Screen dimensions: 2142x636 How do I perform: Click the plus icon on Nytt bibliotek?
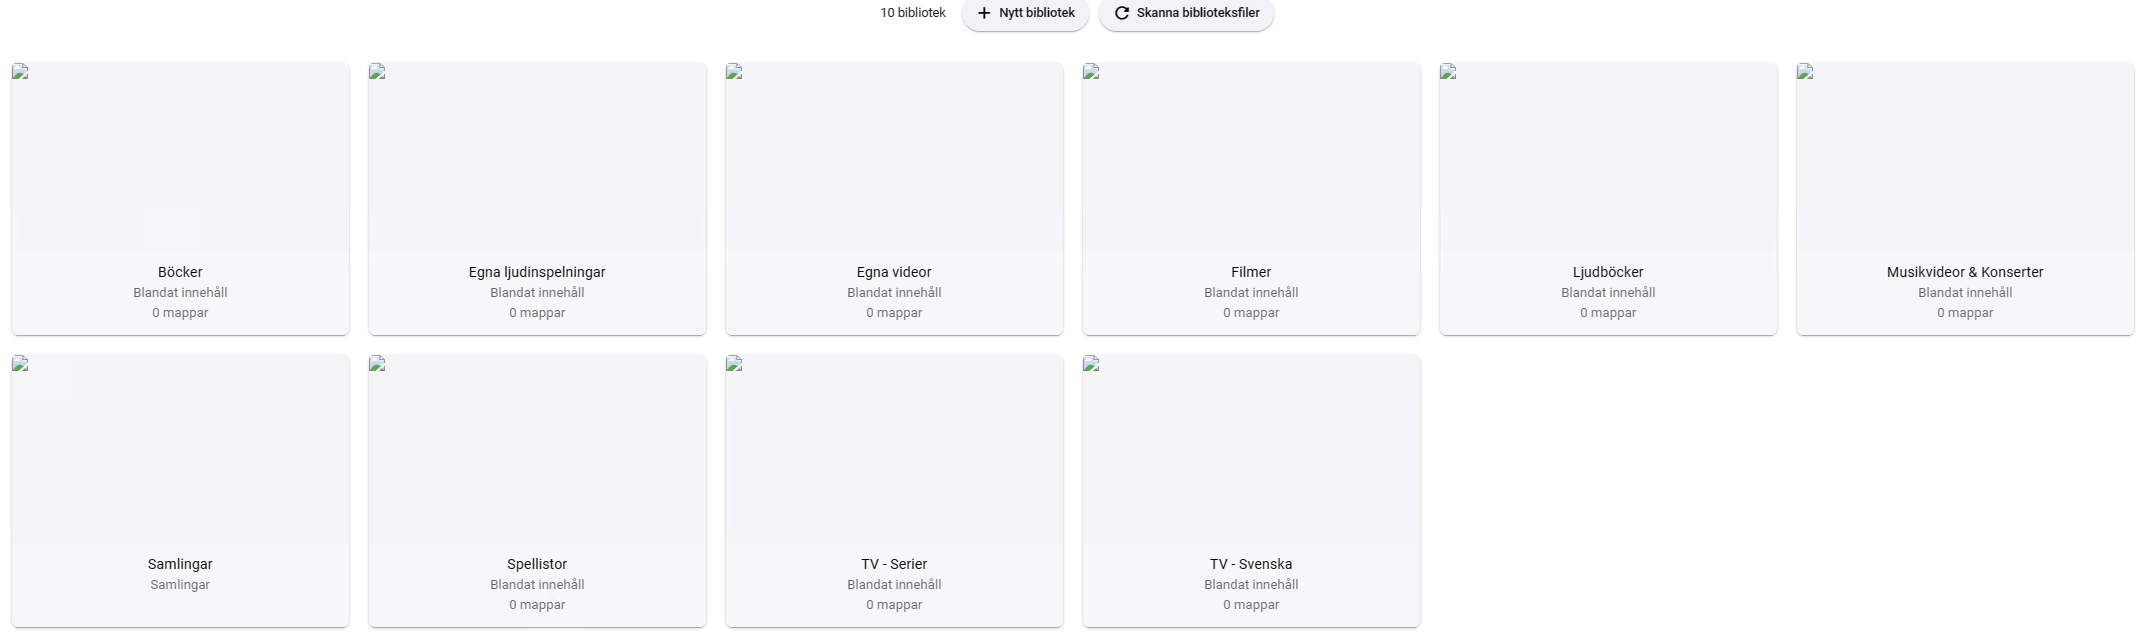coord(984,13)
